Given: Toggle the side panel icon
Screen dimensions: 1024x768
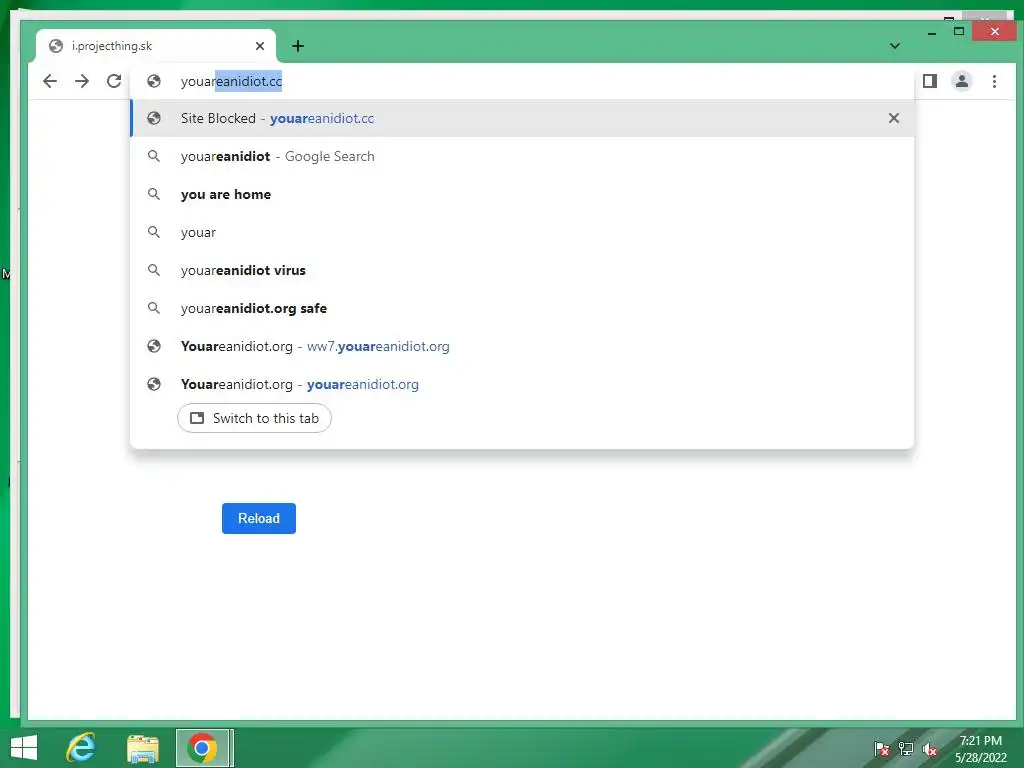Looking at the screenshot, I should click(x=930, y=81).
